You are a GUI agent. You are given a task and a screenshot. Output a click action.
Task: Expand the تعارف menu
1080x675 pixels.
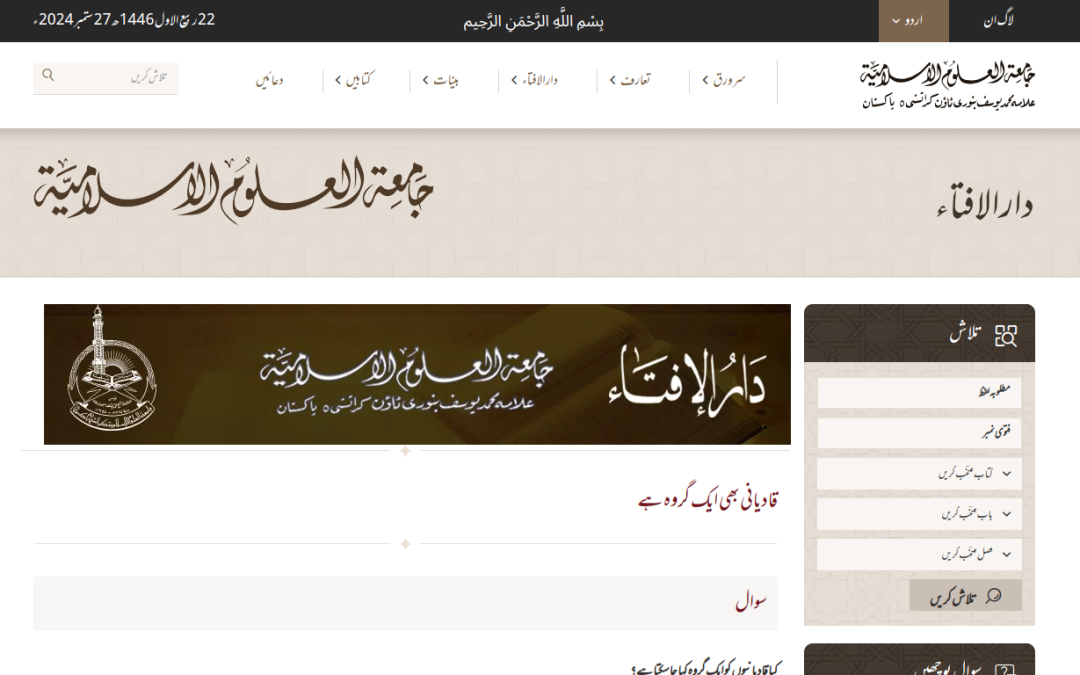630,80
